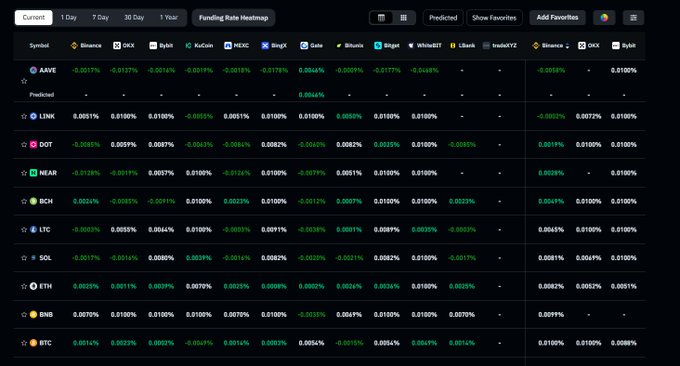Sort by the second Binance column arrows

tap(567, 46)
